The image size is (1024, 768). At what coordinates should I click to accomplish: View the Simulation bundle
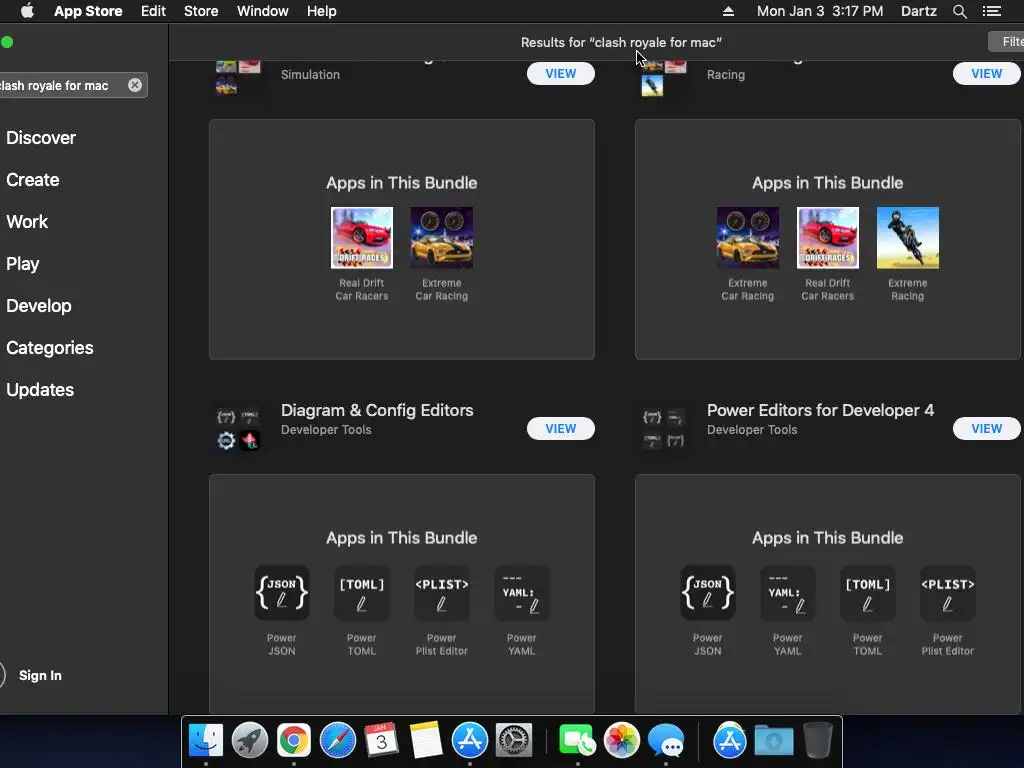[x=561, y=74]
